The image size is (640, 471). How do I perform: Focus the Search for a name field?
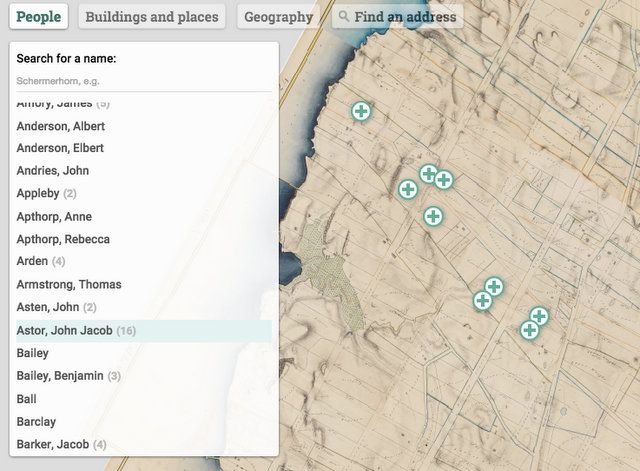[x=144, y=81]
